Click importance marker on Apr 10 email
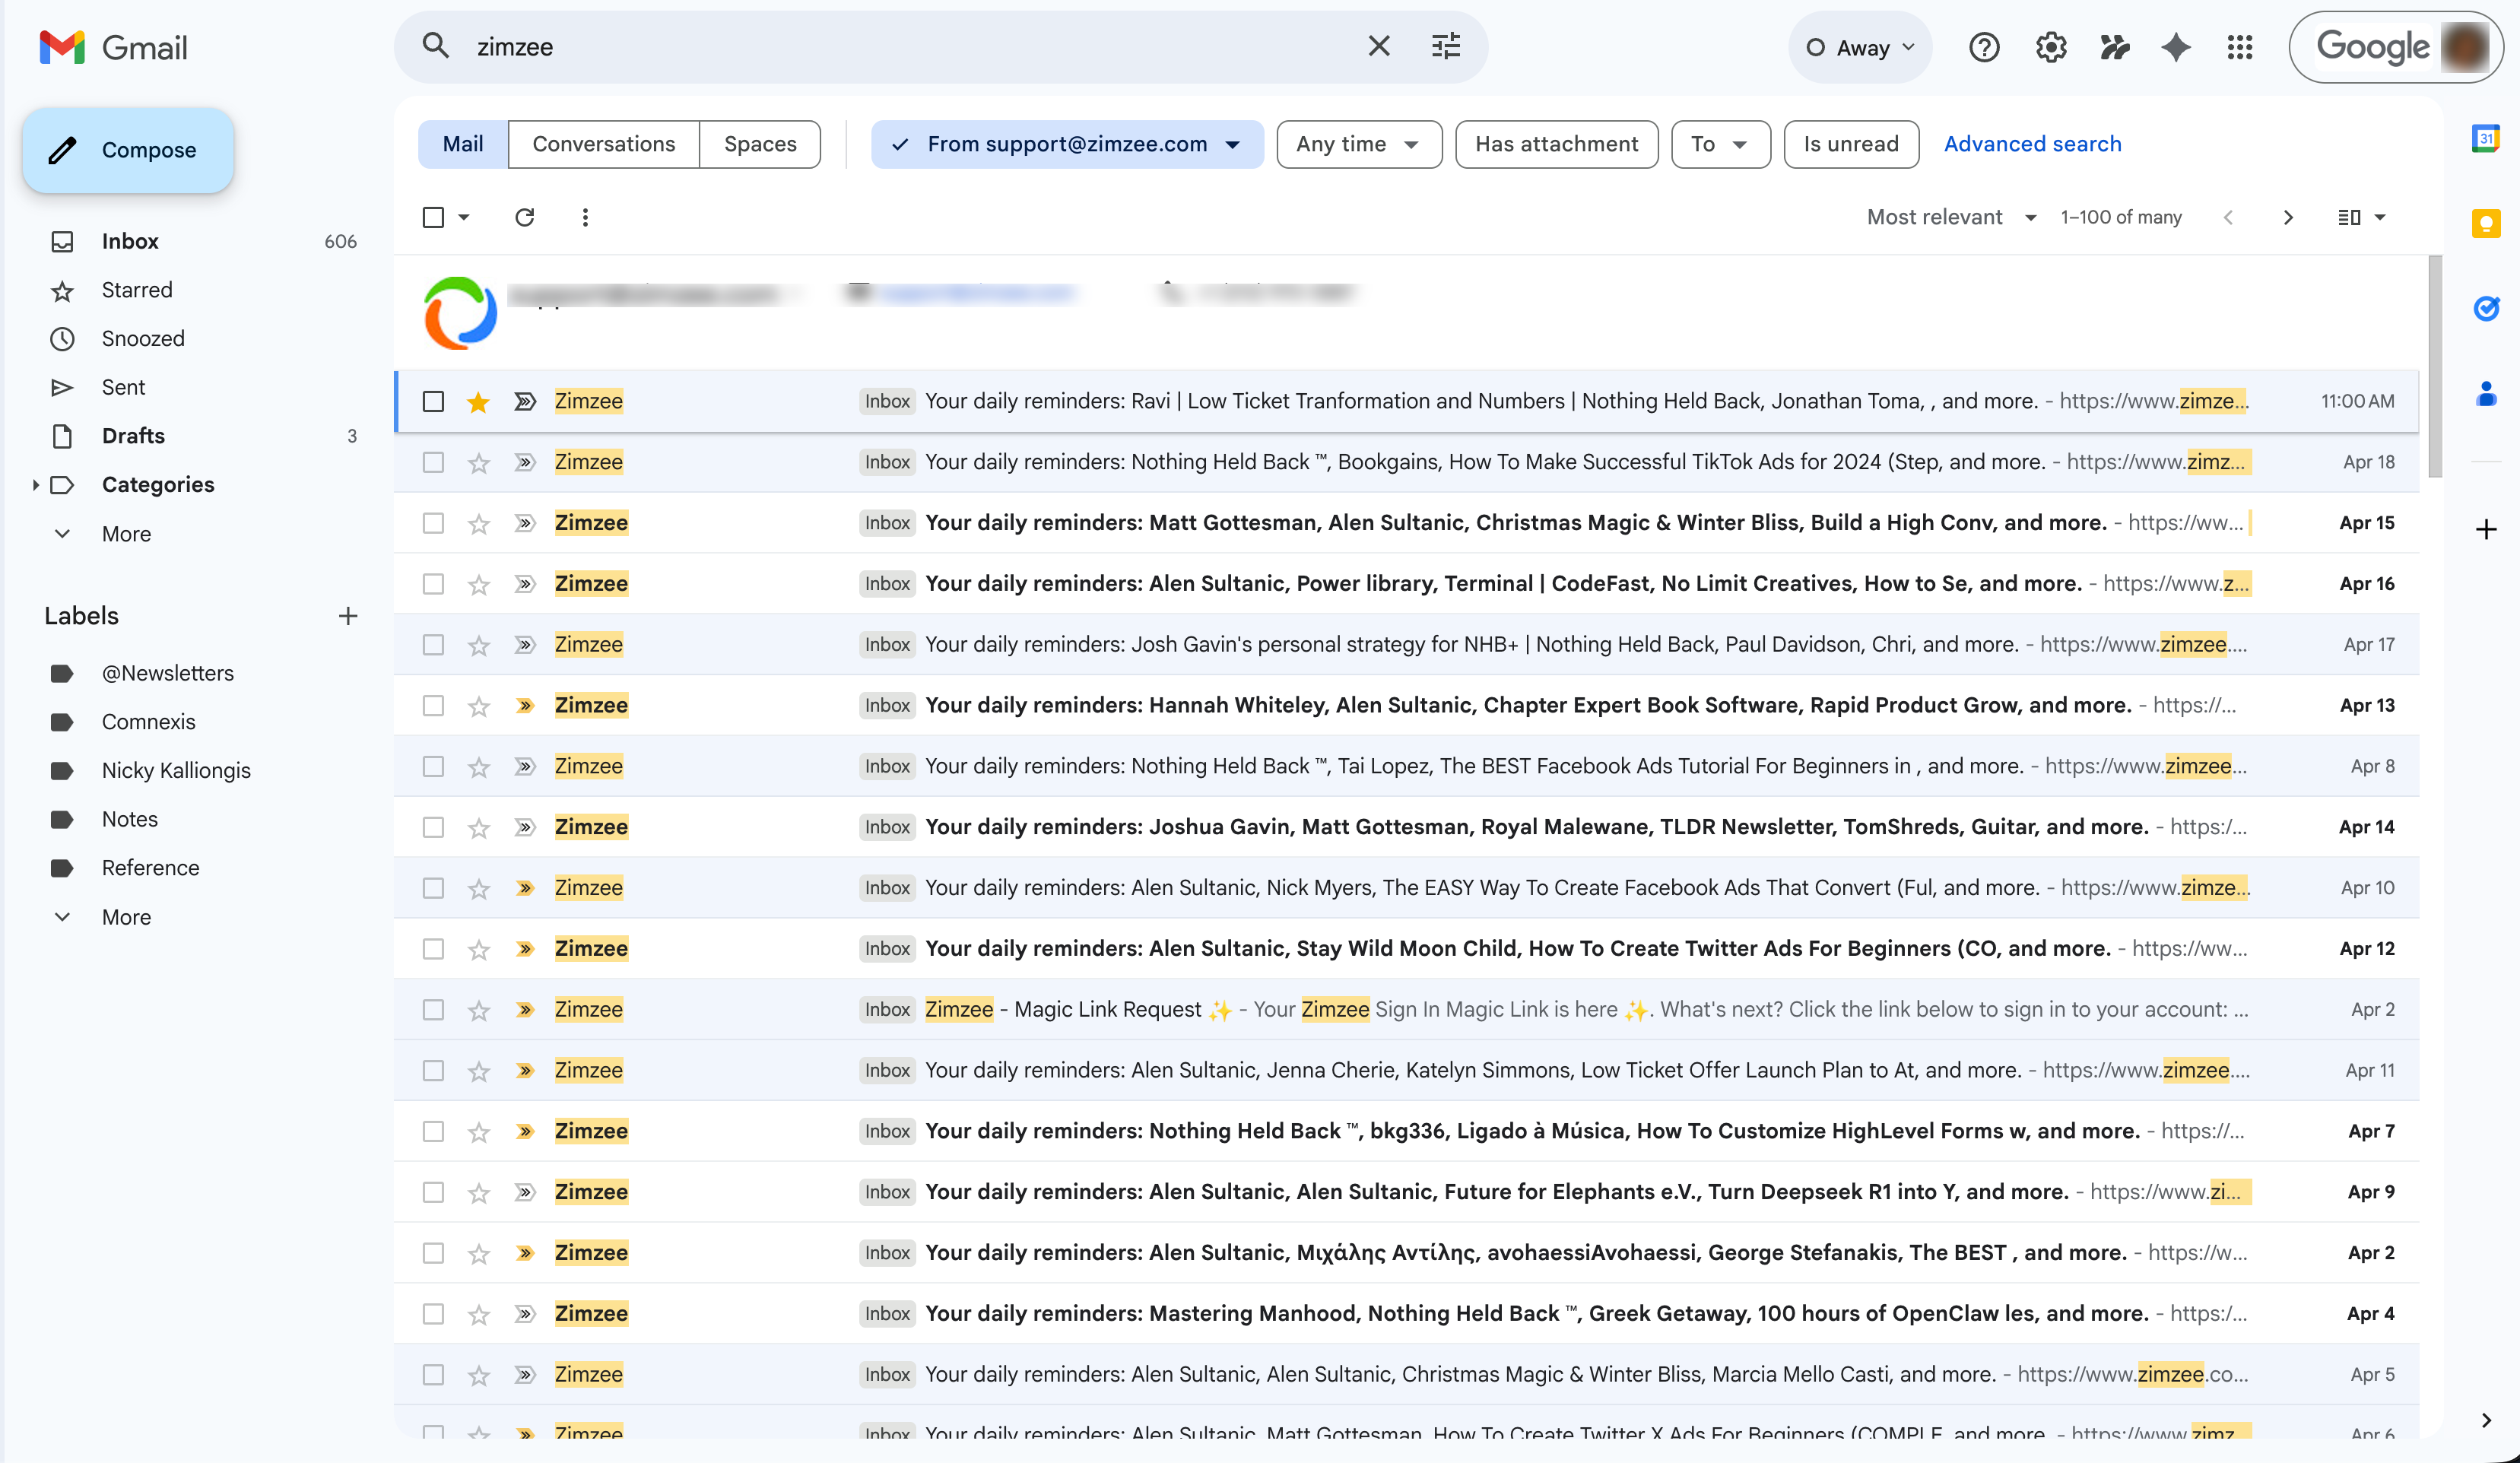2520x1463 pixels. (x=524, y=888)
